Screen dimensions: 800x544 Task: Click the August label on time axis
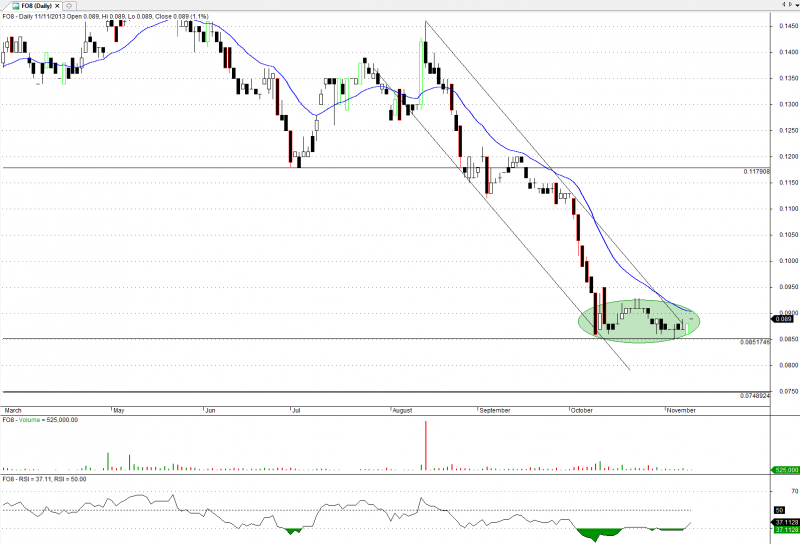(403, 410)
